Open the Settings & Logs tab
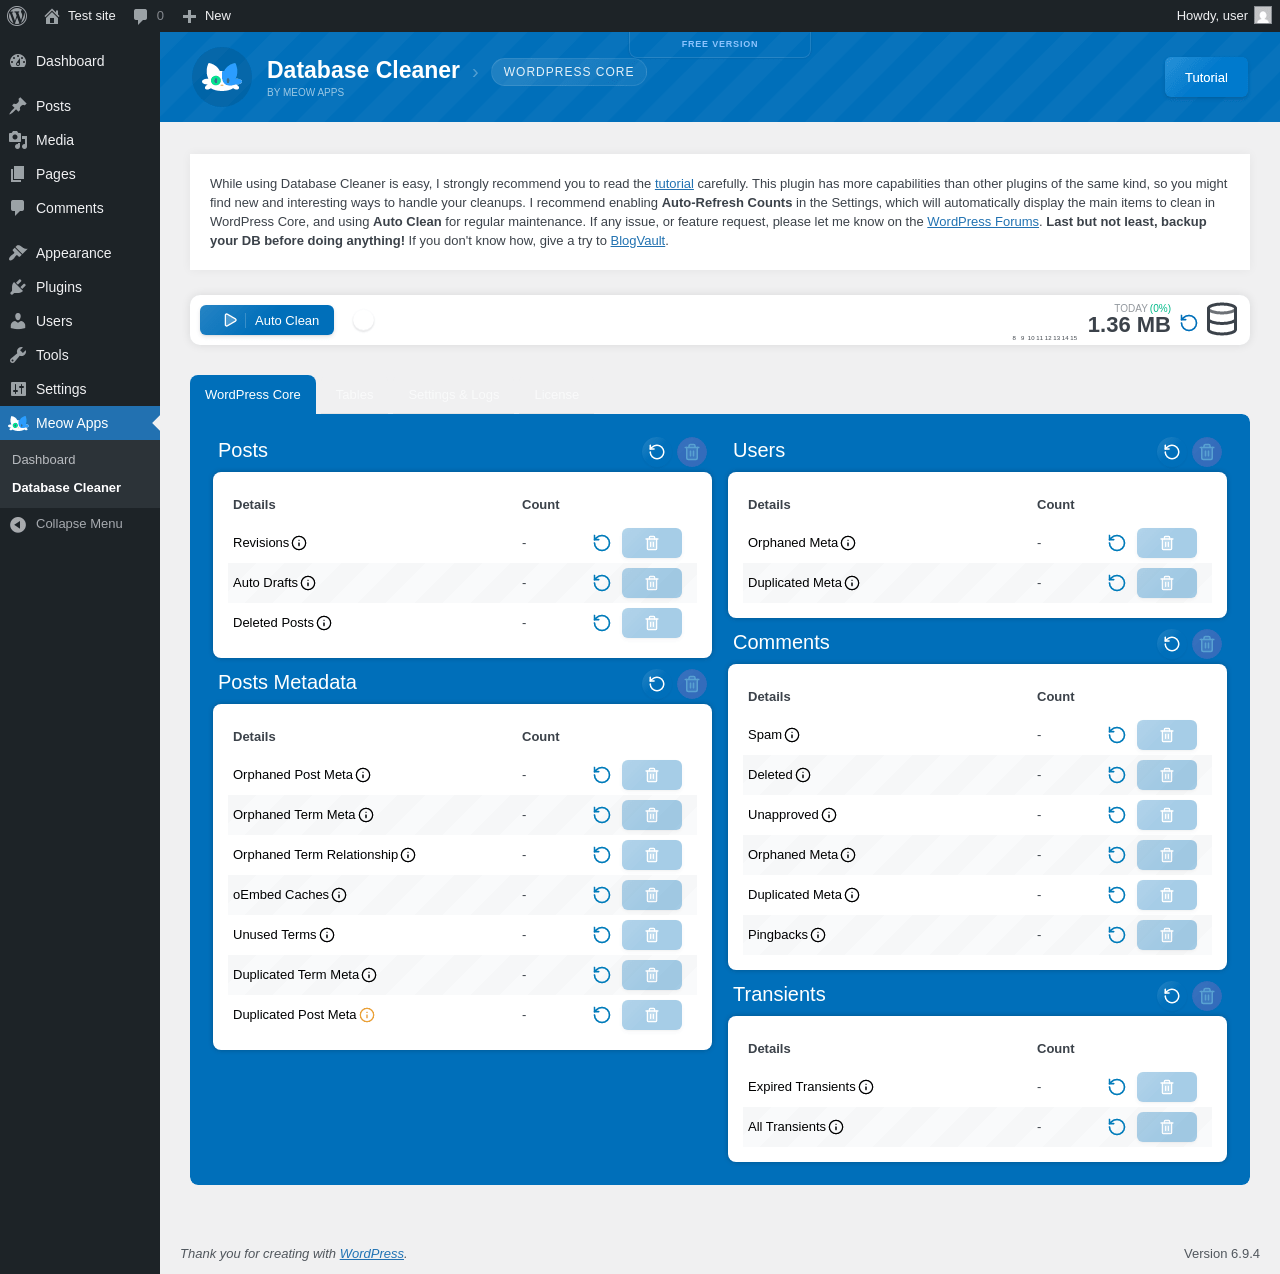The height and width of the screenshot is (1274, 1280). [454, 395]
